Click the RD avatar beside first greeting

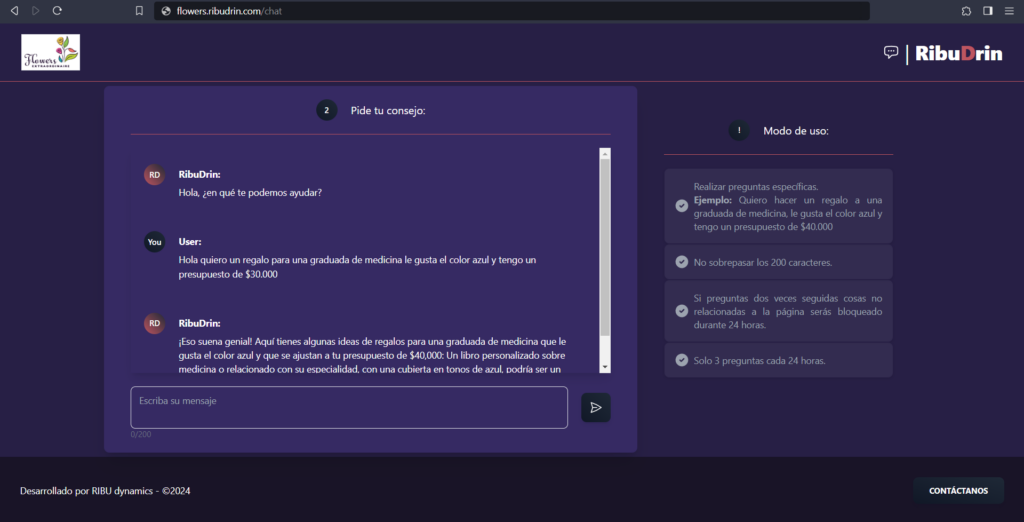[x=154, y=175]
